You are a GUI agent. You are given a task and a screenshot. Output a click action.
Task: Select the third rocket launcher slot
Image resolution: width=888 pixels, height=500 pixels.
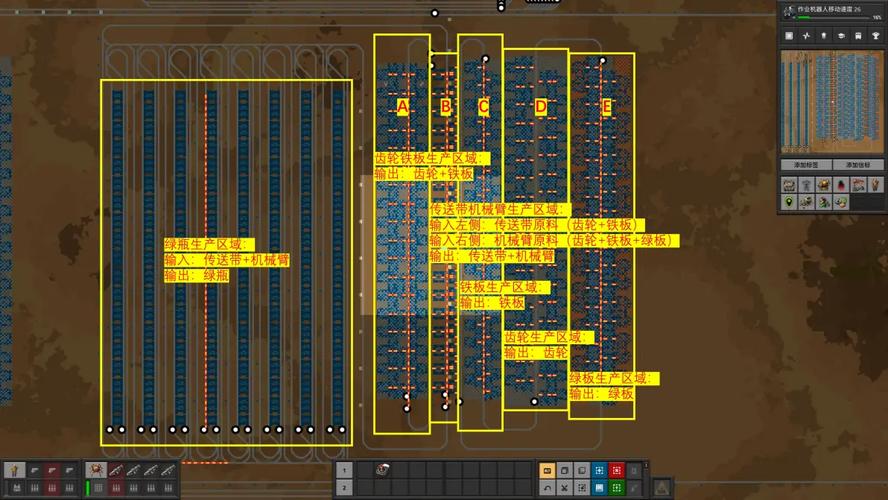(x=151, y=470)
